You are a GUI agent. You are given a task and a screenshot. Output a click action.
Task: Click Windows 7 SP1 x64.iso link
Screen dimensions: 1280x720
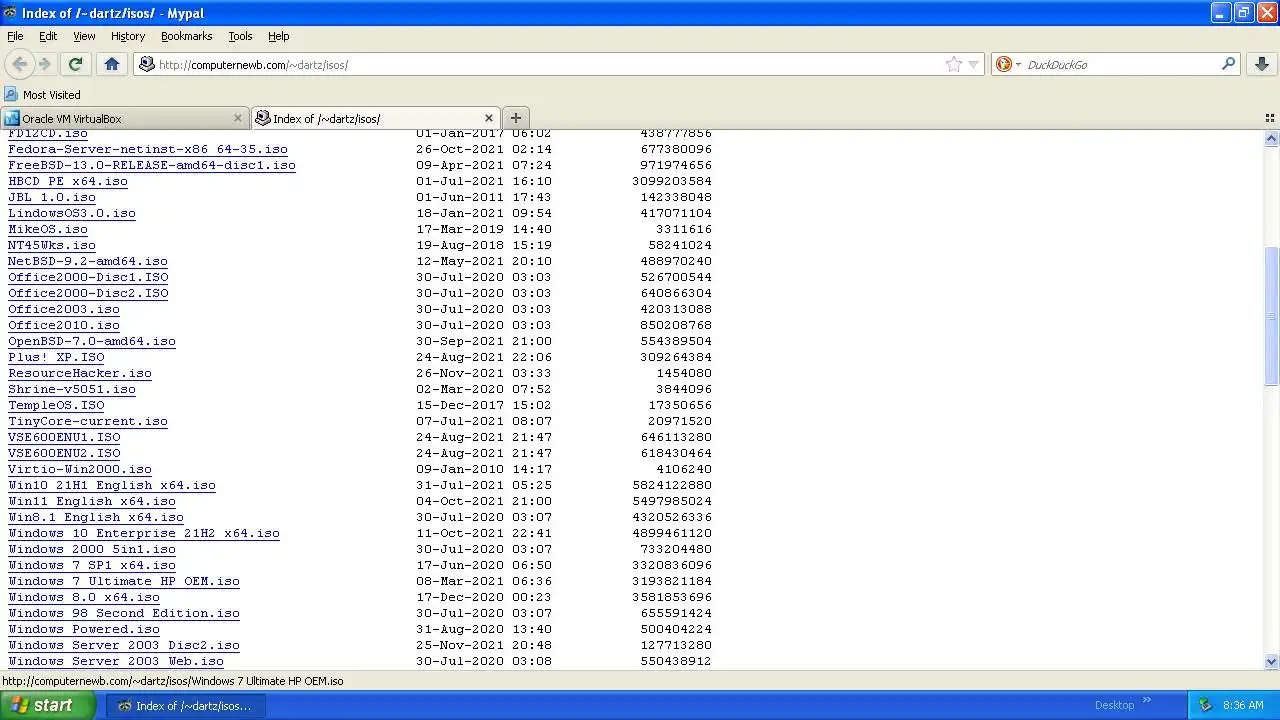click(x=92, y=565)
